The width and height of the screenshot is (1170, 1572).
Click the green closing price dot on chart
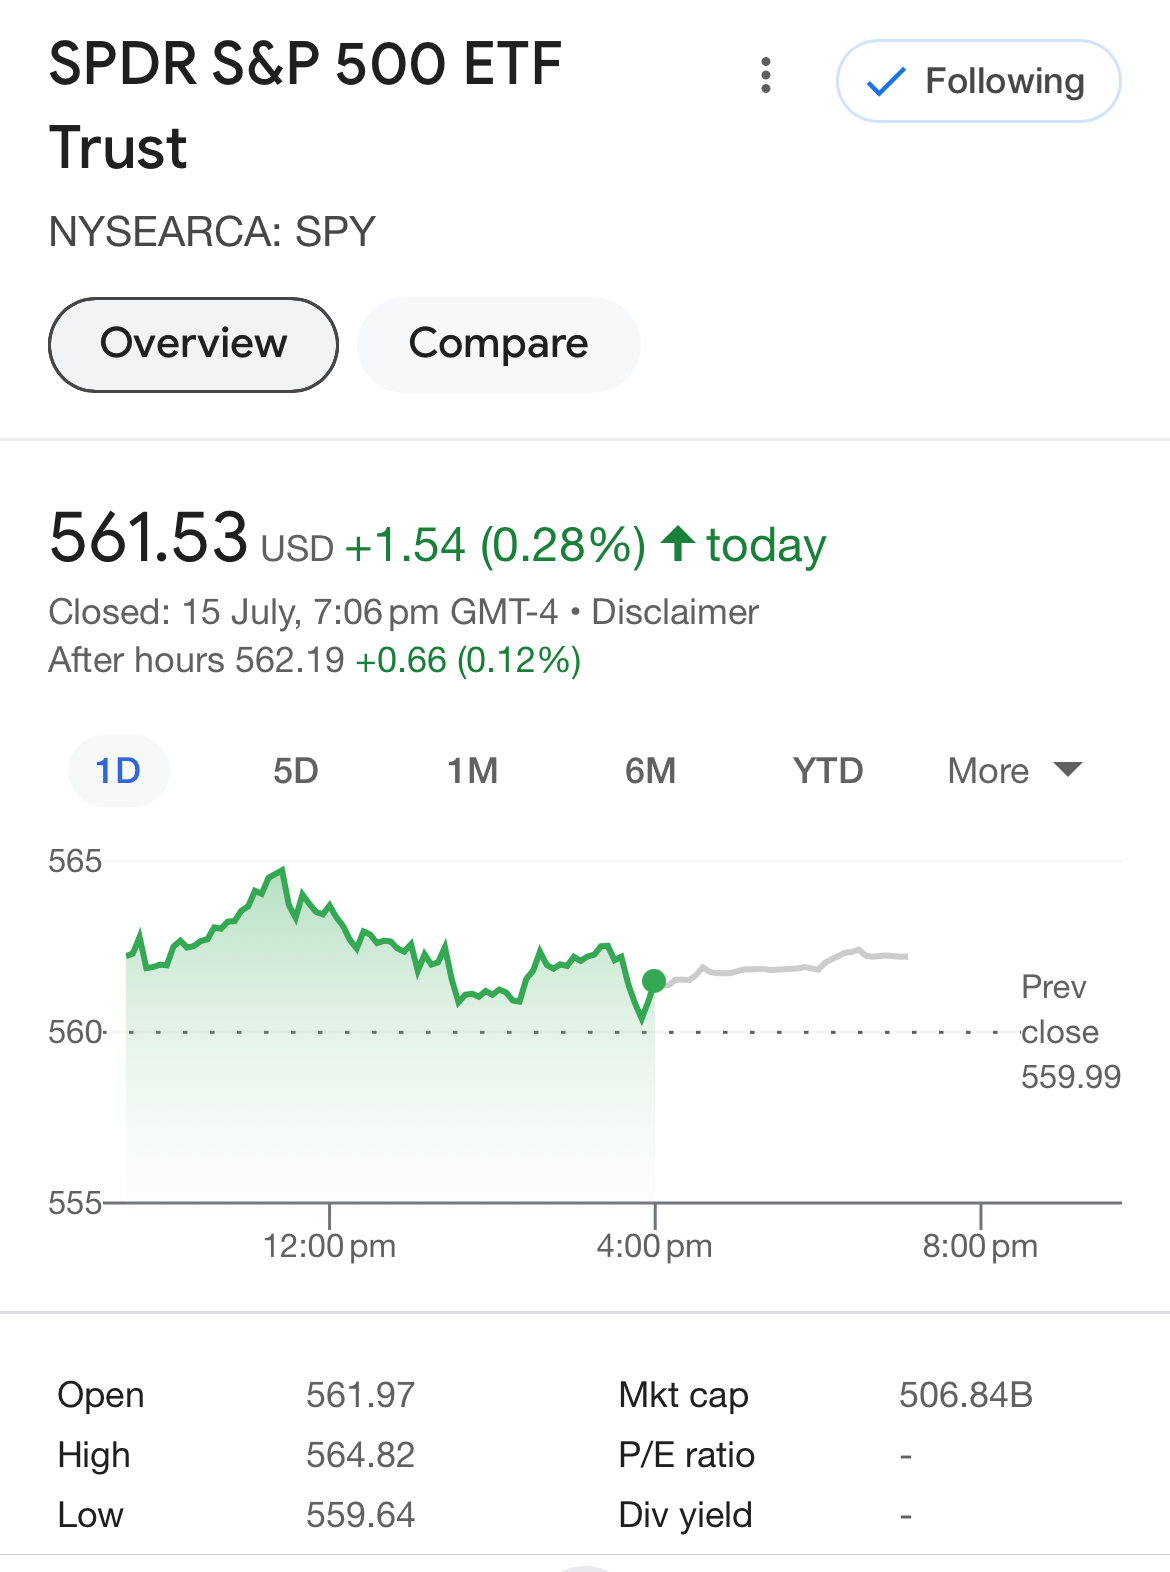tap(654, 981)
